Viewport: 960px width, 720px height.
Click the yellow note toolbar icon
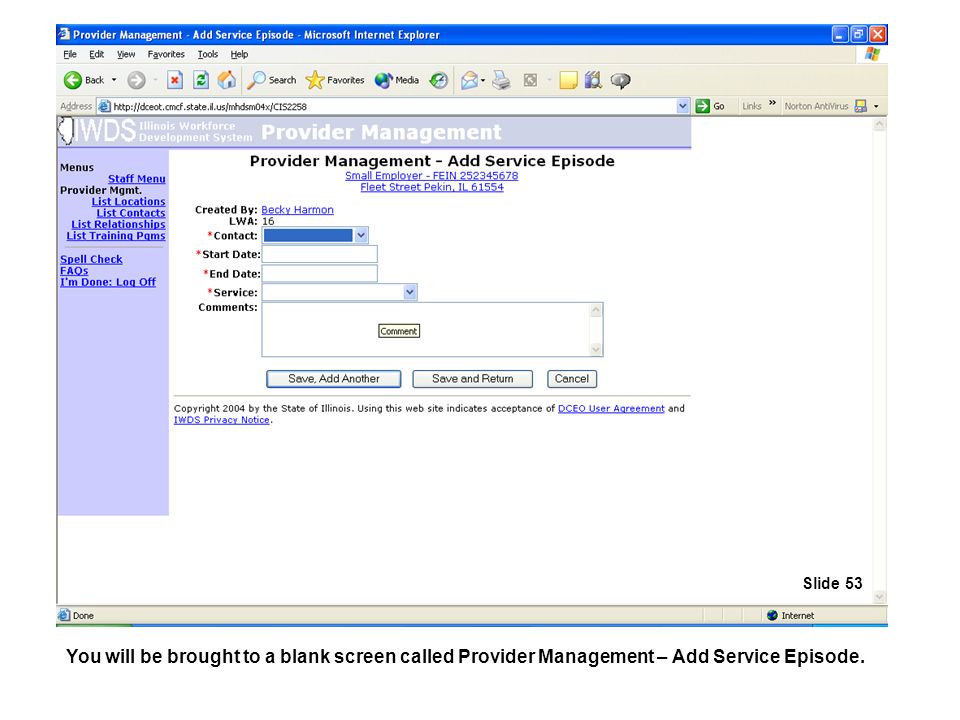coord(568,80)
